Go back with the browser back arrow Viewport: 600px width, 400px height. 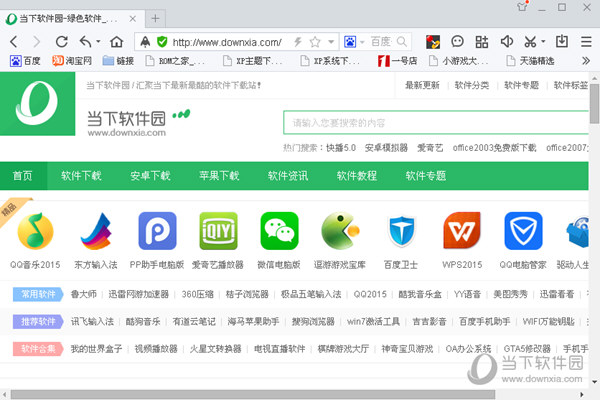tap(14, 41)
